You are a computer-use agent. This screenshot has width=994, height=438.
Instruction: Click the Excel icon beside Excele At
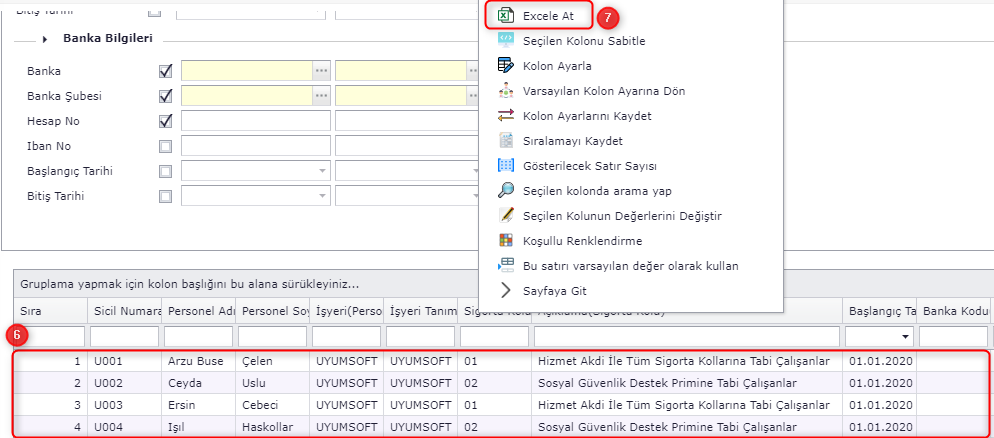coord(506,16)
